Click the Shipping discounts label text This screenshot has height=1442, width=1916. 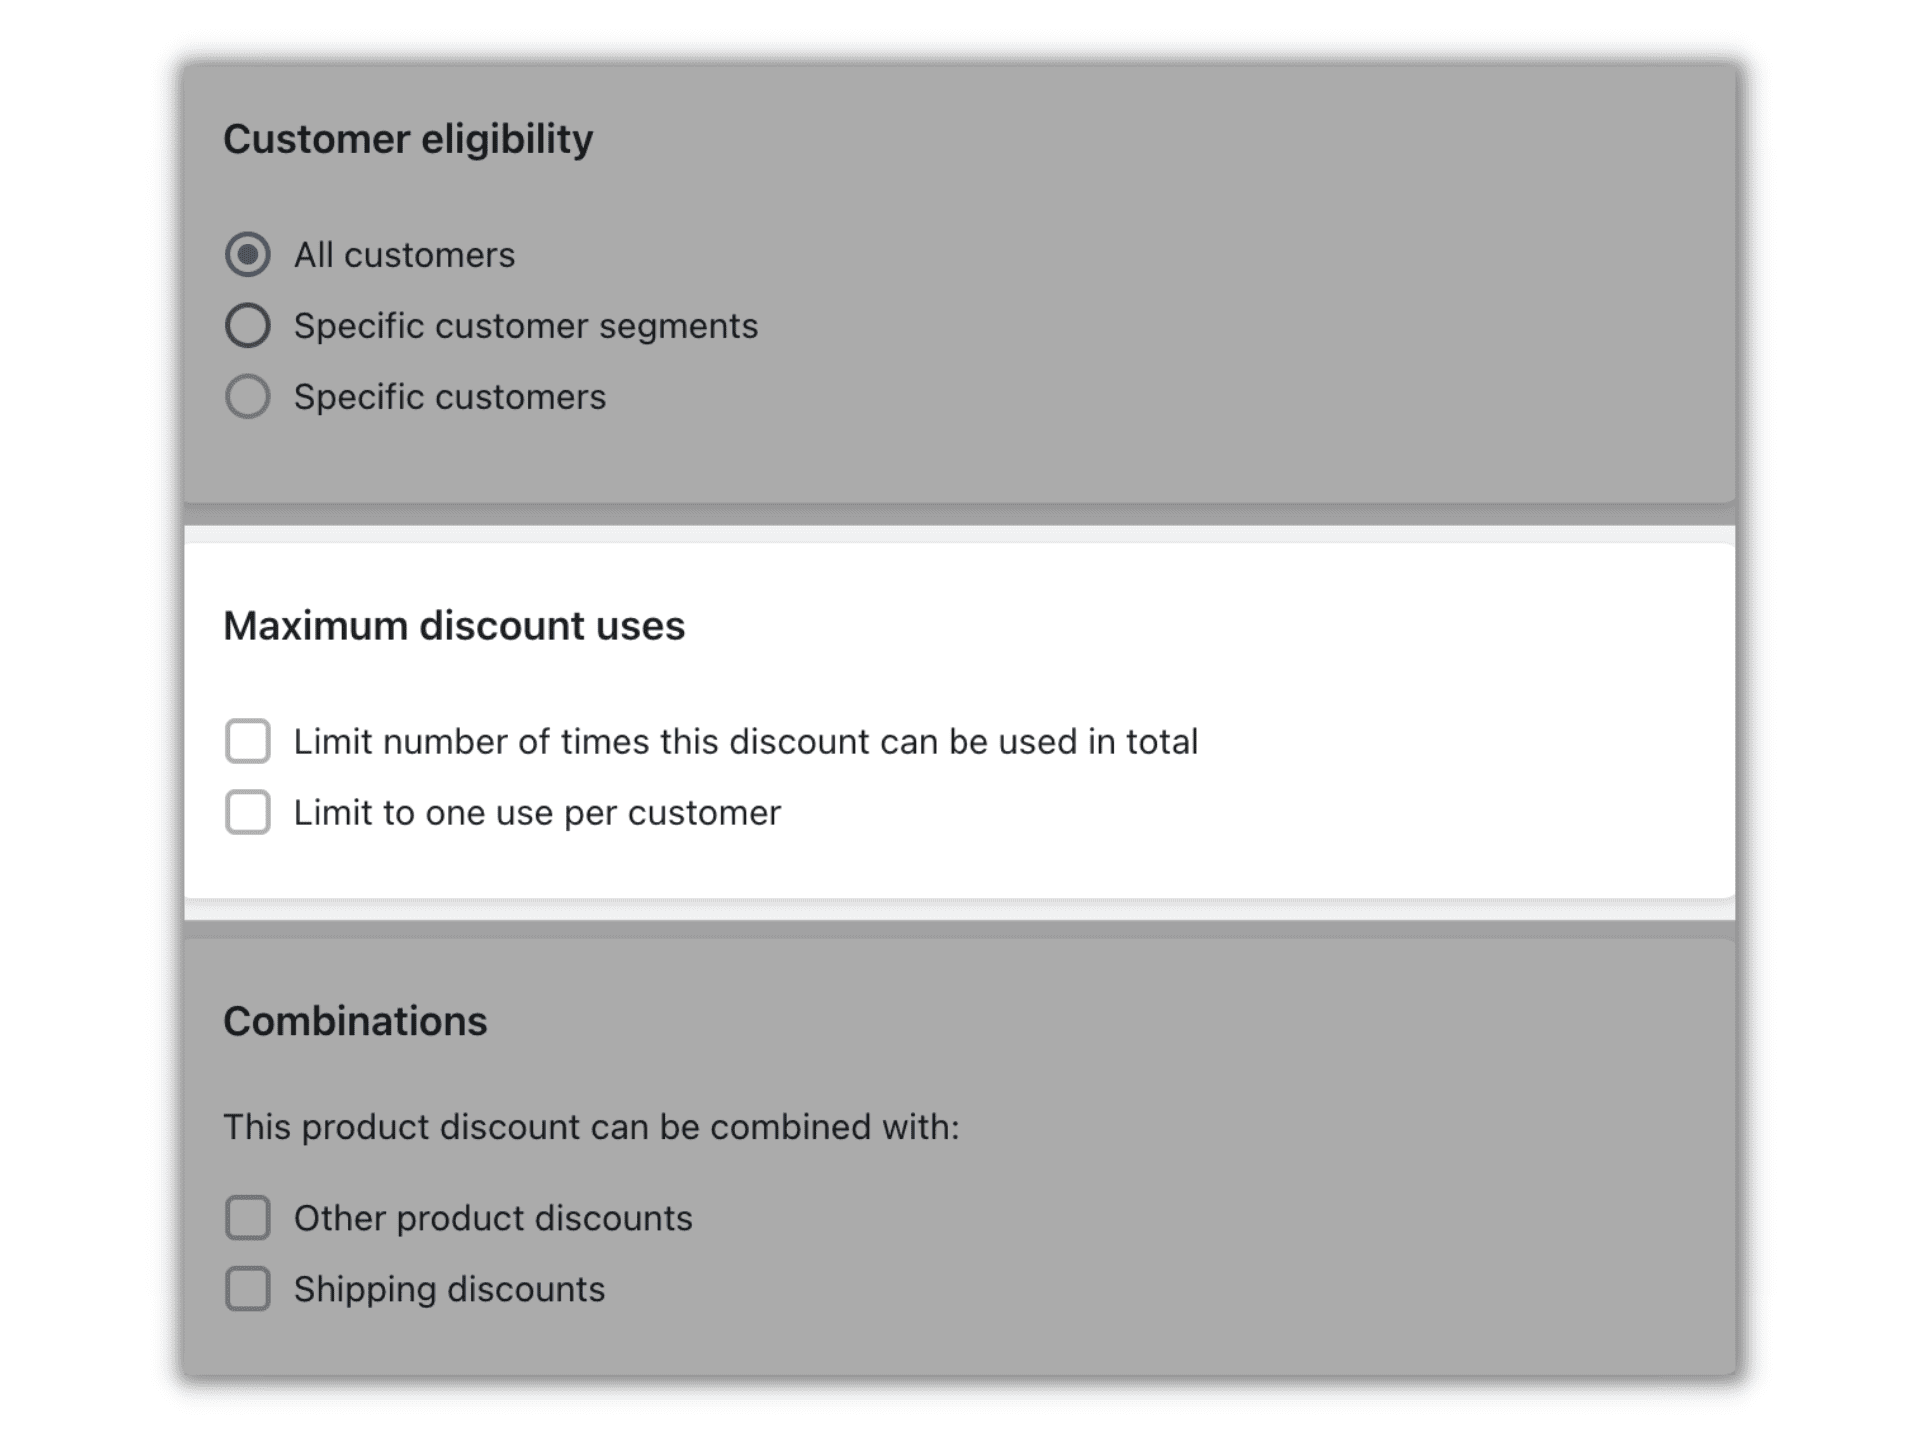coord(448,1289)
